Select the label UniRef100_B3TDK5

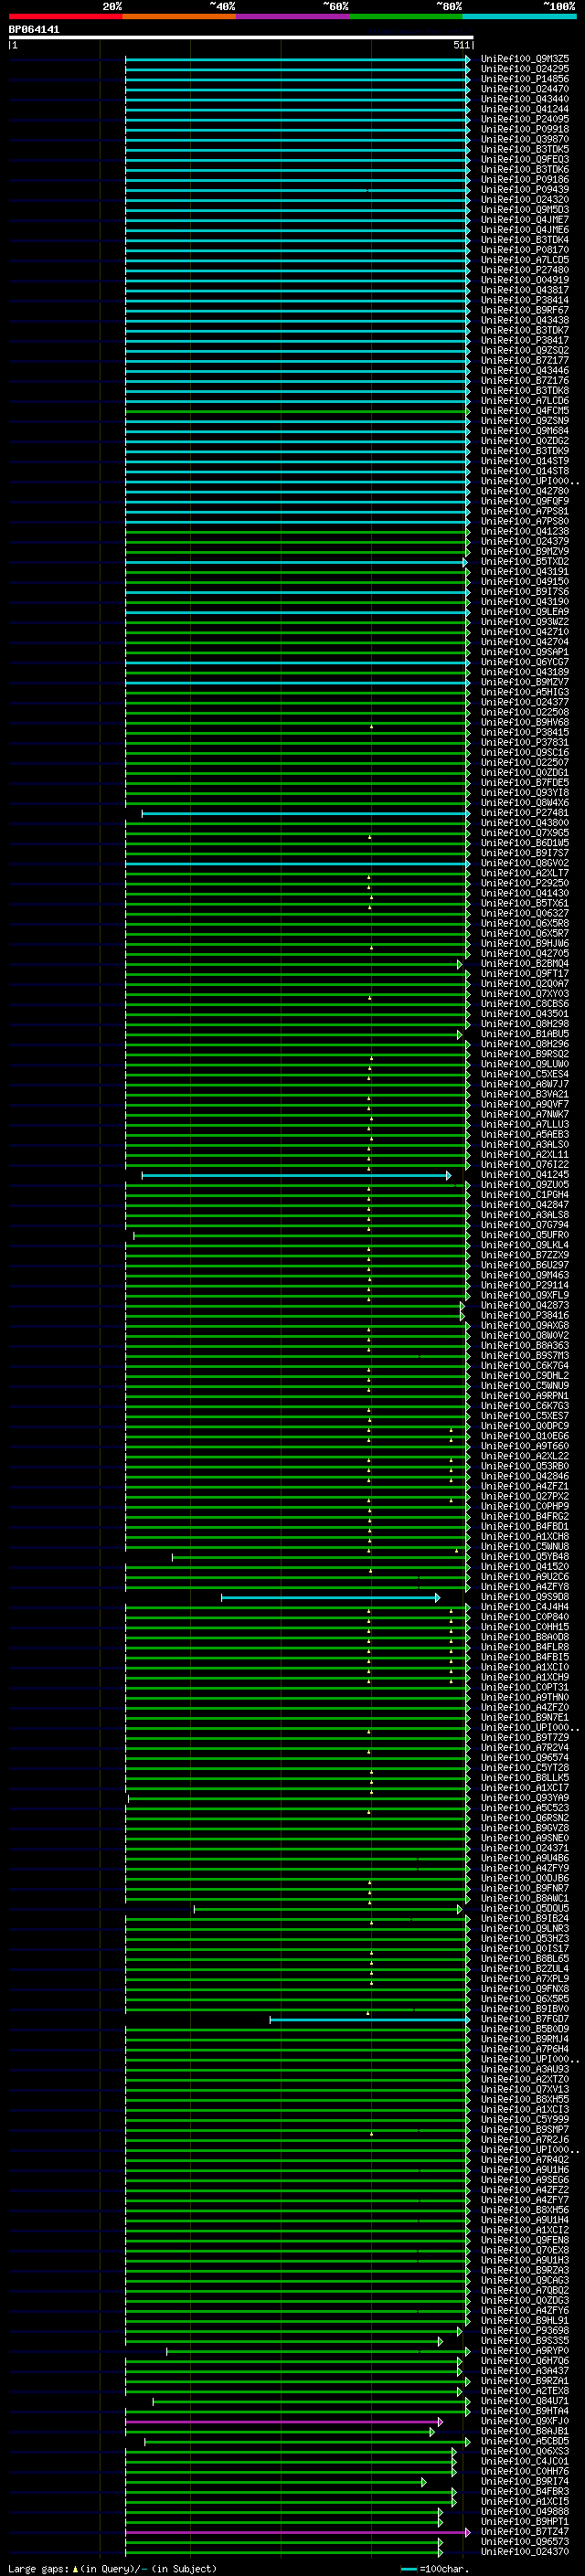click(525, 149)
